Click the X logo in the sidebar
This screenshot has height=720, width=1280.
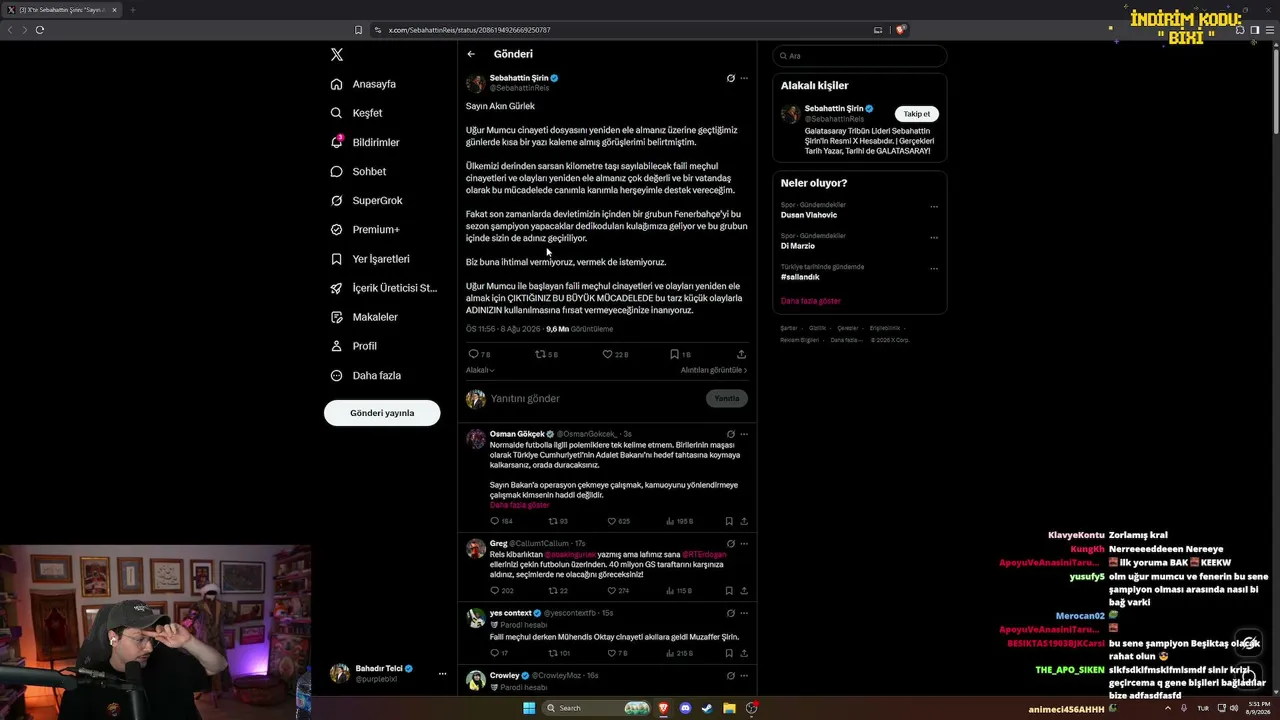click(337, 55)
